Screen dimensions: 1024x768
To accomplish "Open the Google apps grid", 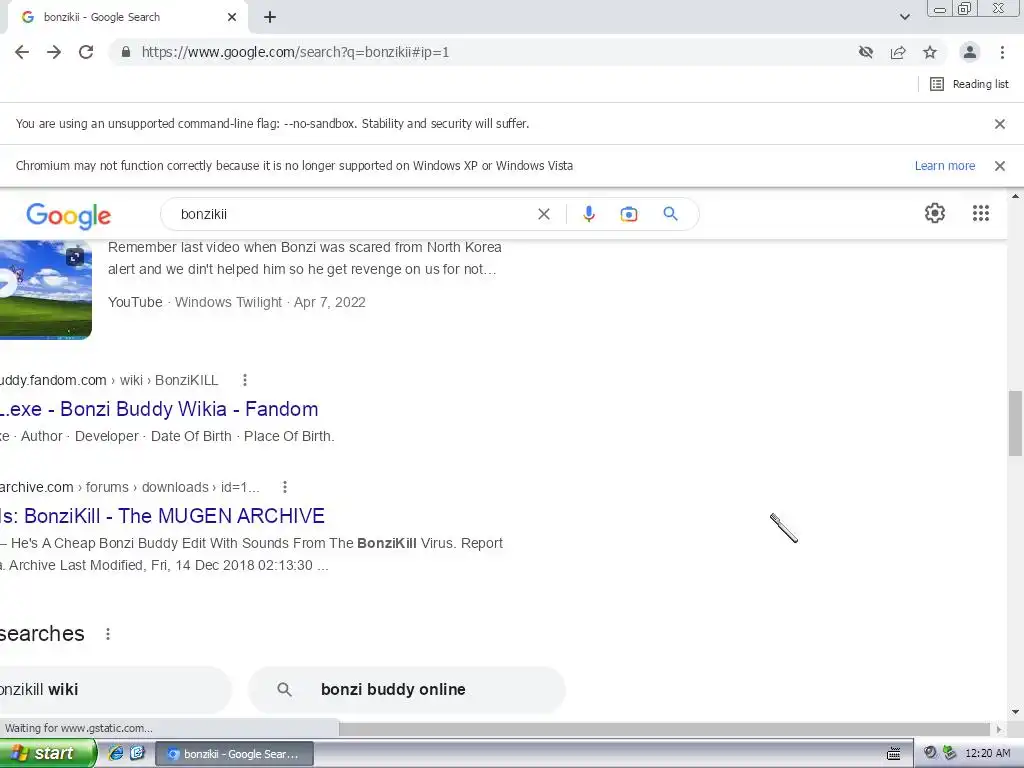I will 981,213.
